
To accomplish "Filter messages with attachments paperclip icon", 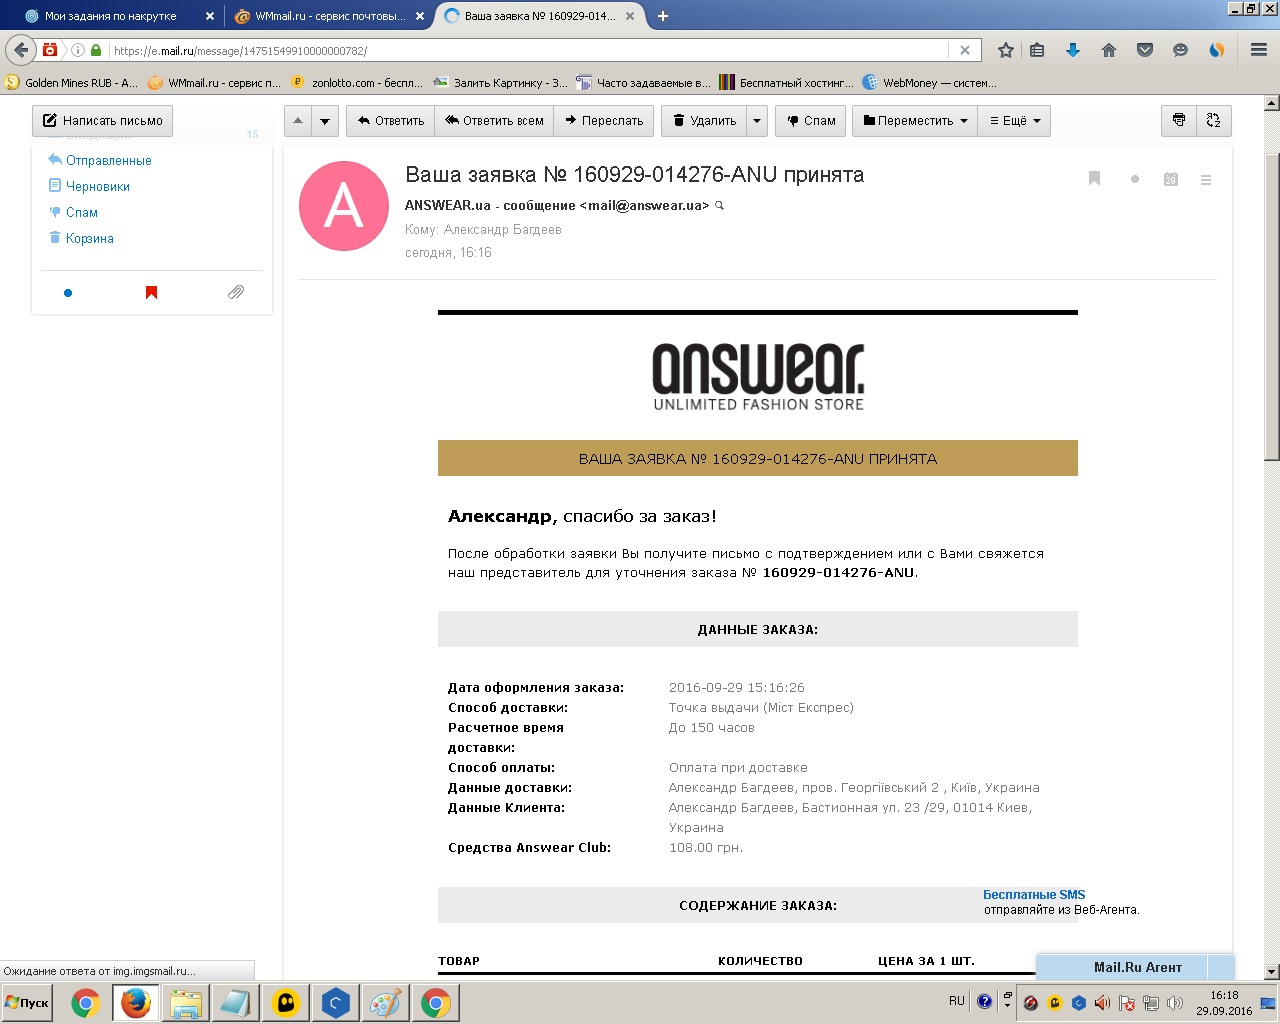I will pos(236,293).
